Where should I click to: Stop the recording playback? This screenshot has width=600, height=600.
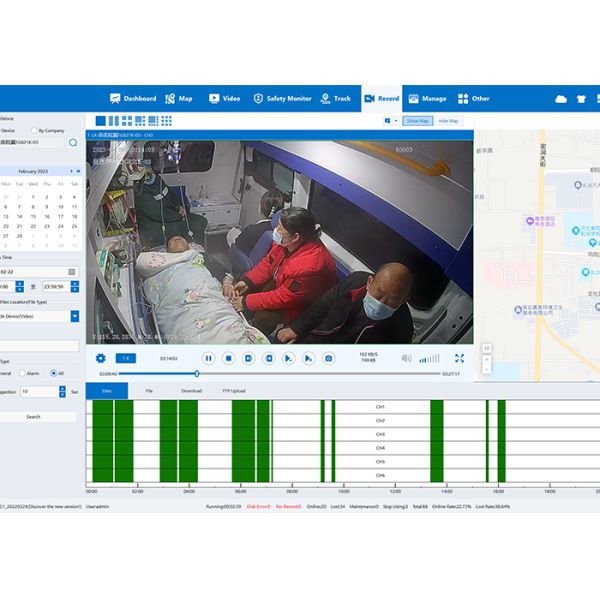(228, 358)
